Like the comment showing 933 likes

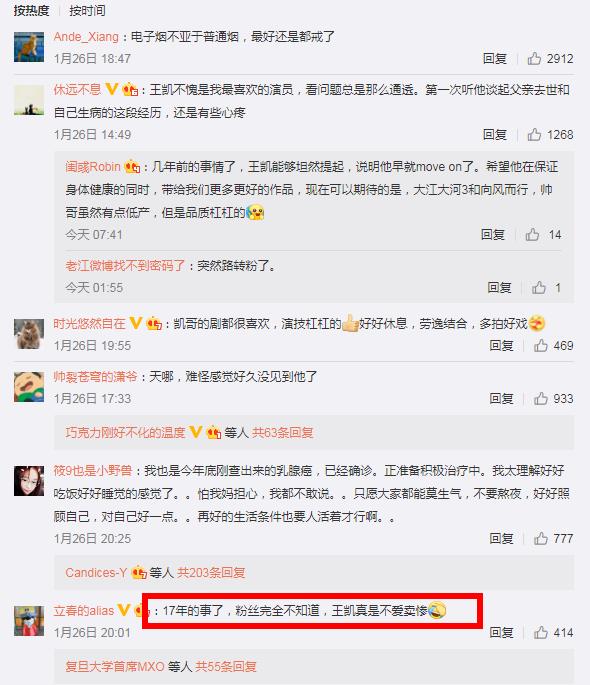541,398
